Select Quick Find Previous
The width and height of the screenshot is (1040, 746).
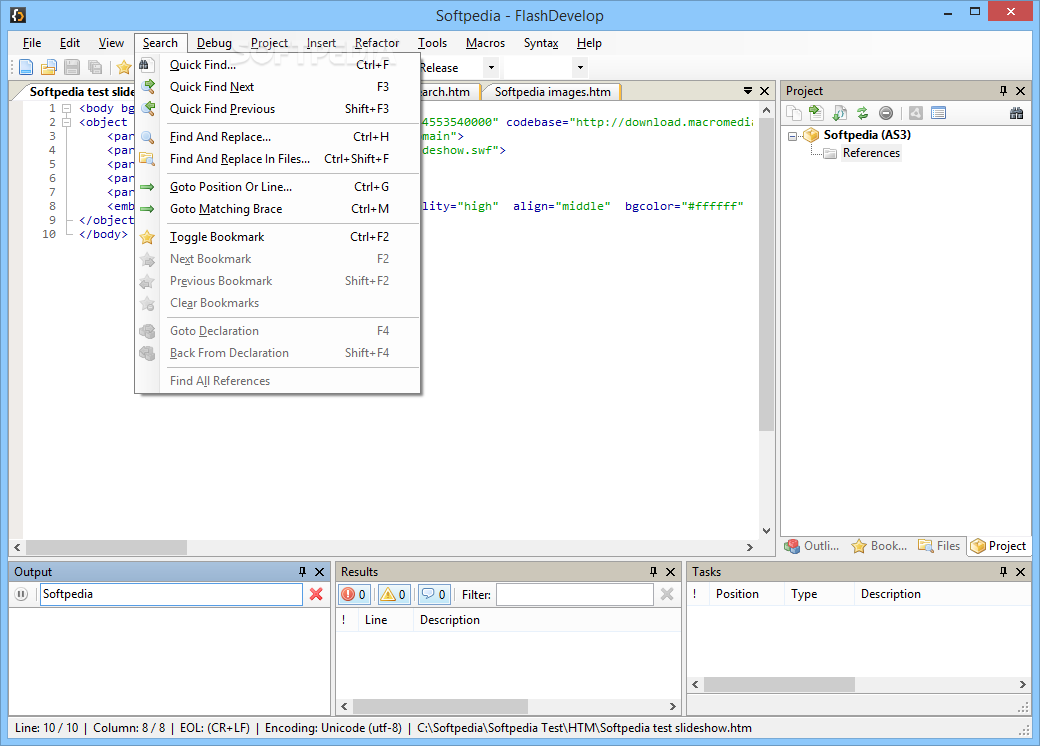(278, 109)
